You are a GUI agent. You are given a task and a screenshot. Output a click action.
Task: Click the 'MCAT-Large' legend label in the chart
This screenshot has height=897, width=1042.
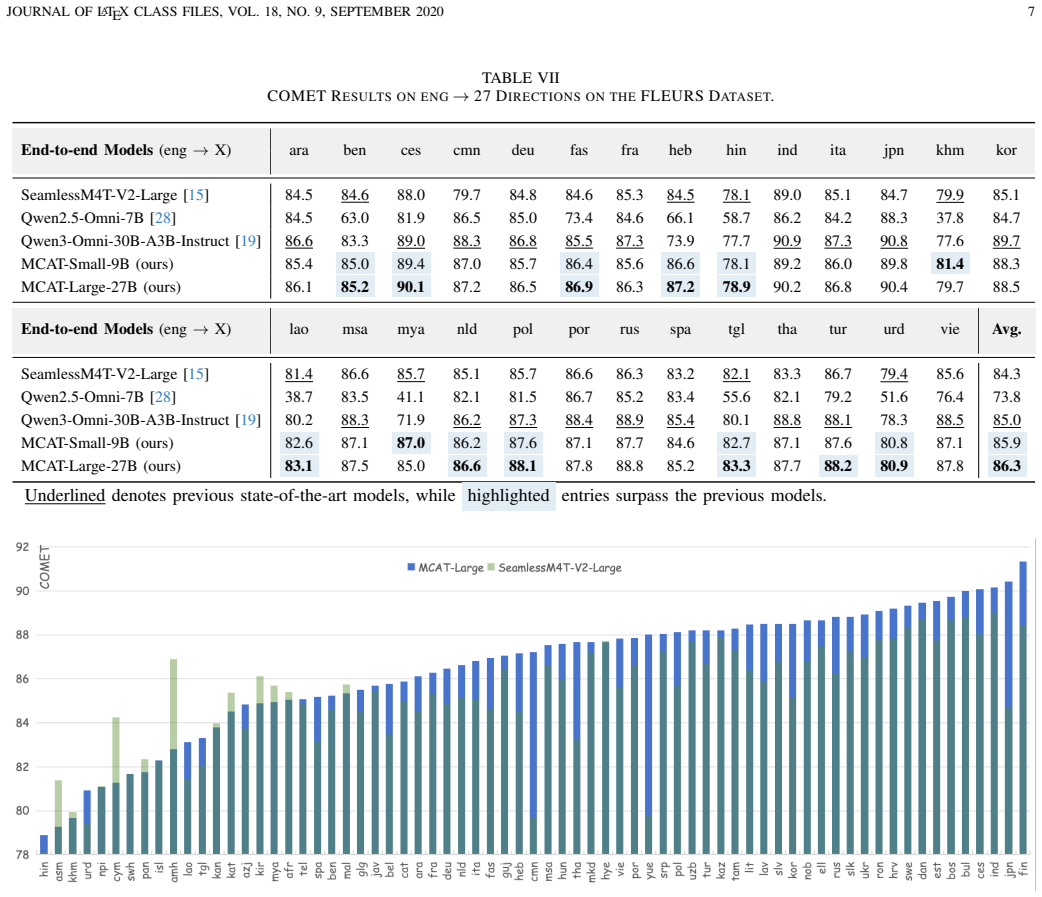pyautogui.click(x=451, y=568)
